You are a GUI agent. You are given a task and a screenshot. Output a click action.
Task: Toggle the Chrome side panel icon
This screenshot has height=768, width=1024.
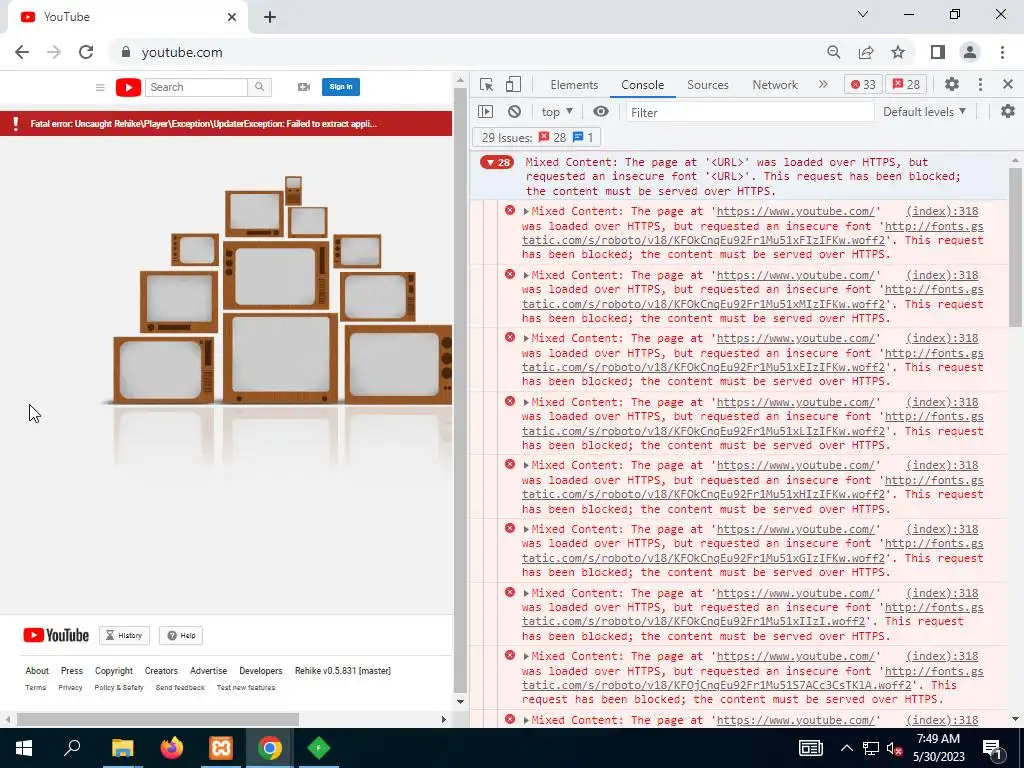coord(938,52)
